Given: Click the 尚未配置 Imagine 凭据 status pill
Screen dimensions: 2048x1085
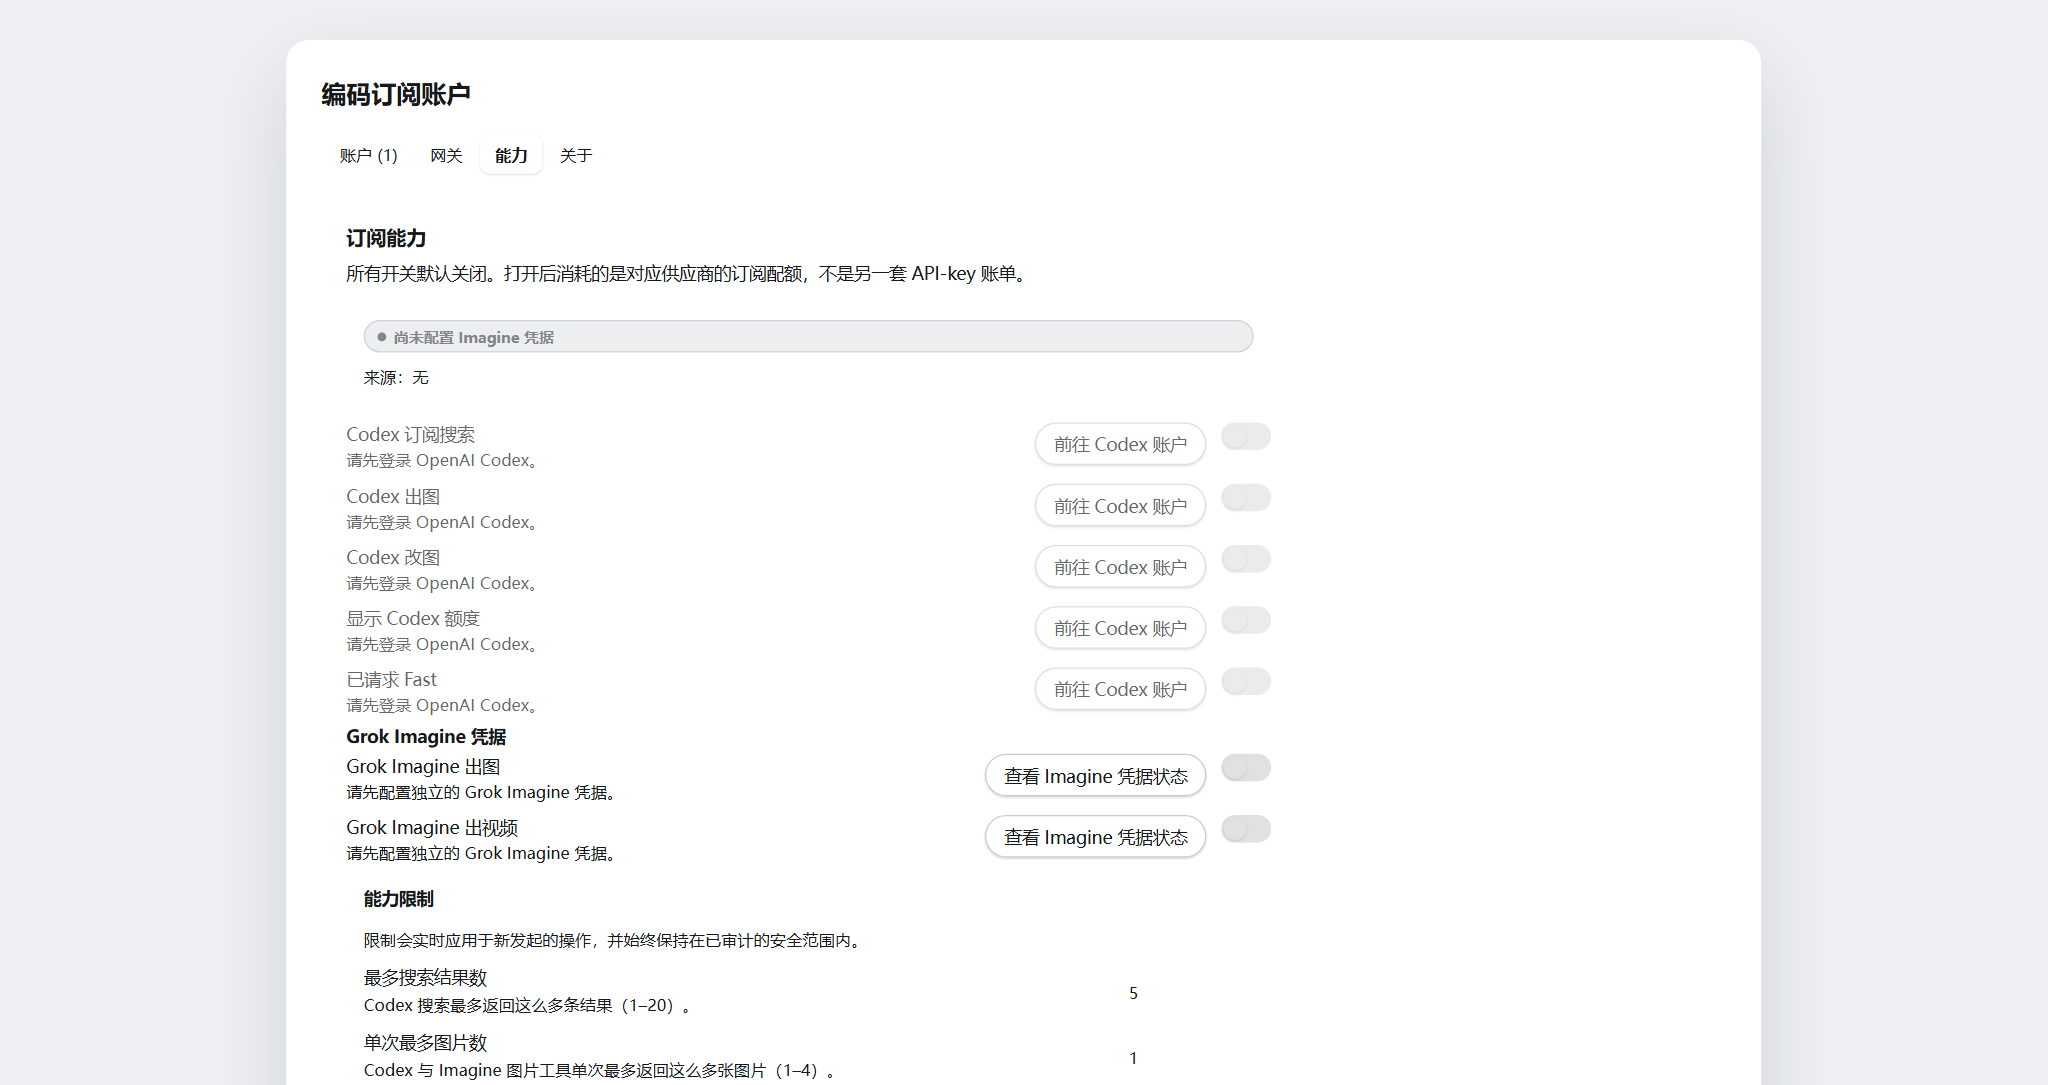Looking at the screenshot, I should 808,337.
